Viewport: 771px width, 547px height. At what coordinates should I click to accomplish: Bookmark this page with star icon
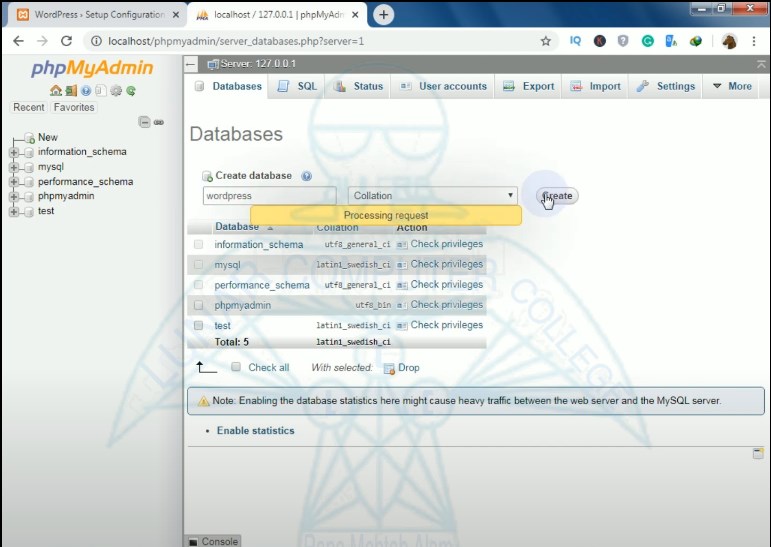point(546,41)
